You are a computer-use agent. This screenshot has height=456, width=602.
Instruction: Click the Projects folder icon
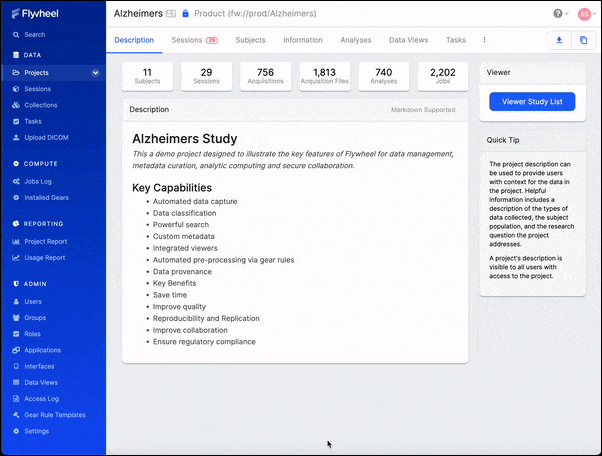(x=16, y=73)
